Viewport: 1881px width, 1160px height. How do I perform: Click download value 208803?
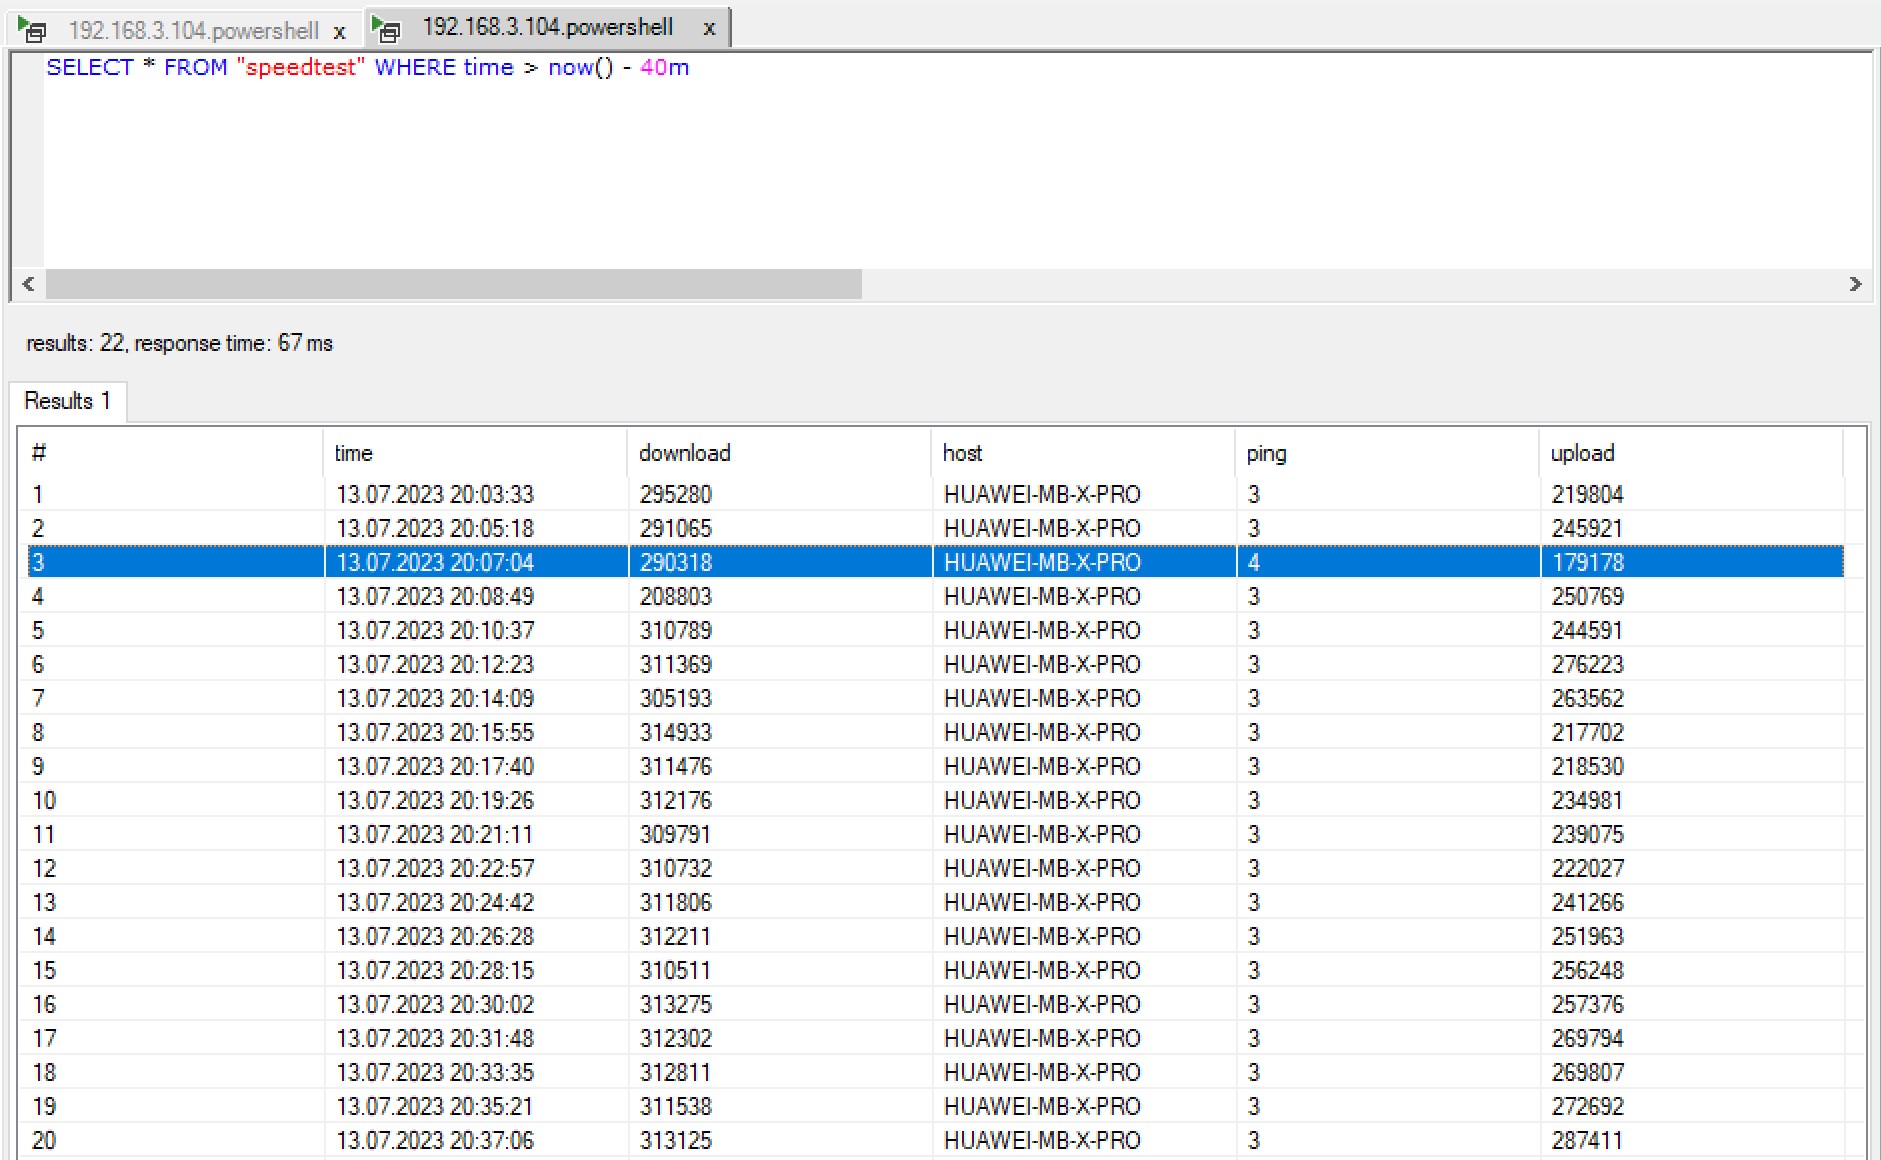(676, 596)
